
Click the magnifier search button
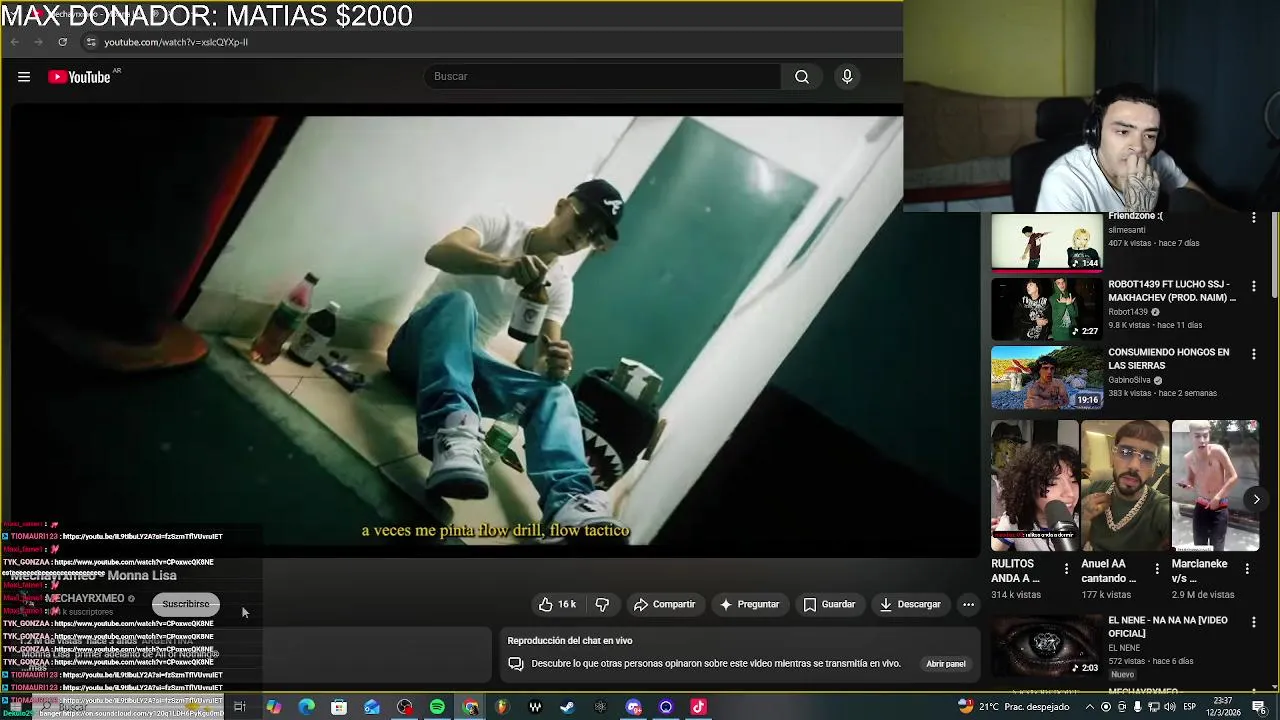[802, 77]
